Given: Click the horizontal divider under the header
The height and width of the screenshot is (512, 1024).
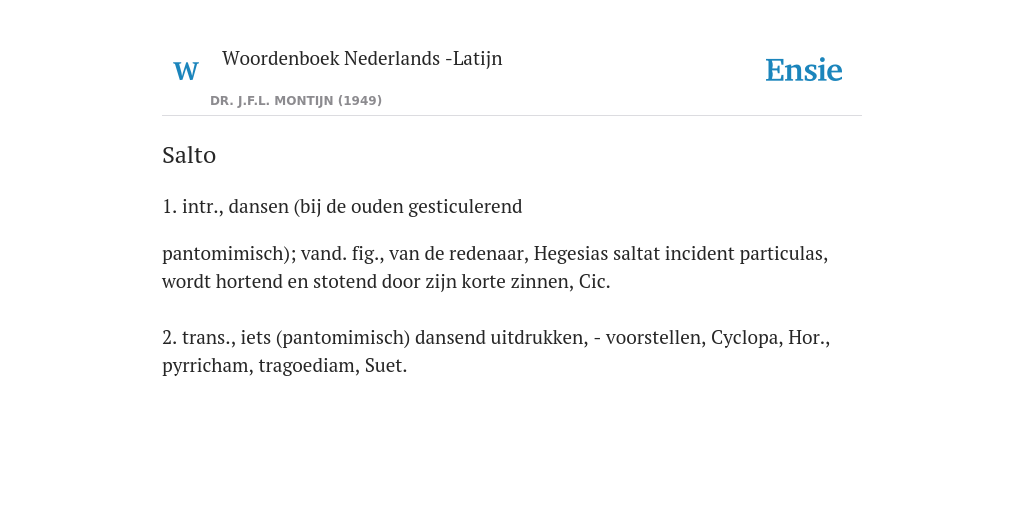Looking at the screenshot, I should click(512, 116).
